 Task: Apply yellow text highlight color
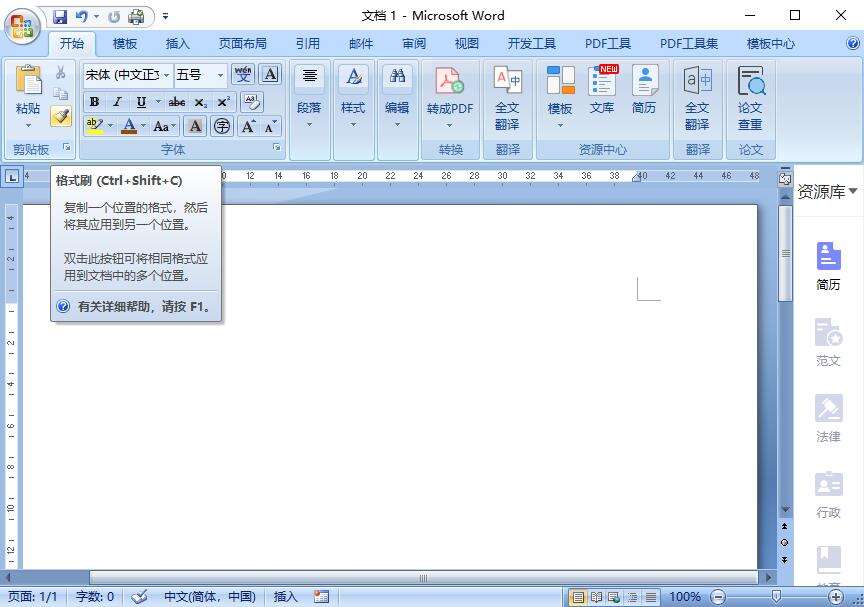click(95, 126)
